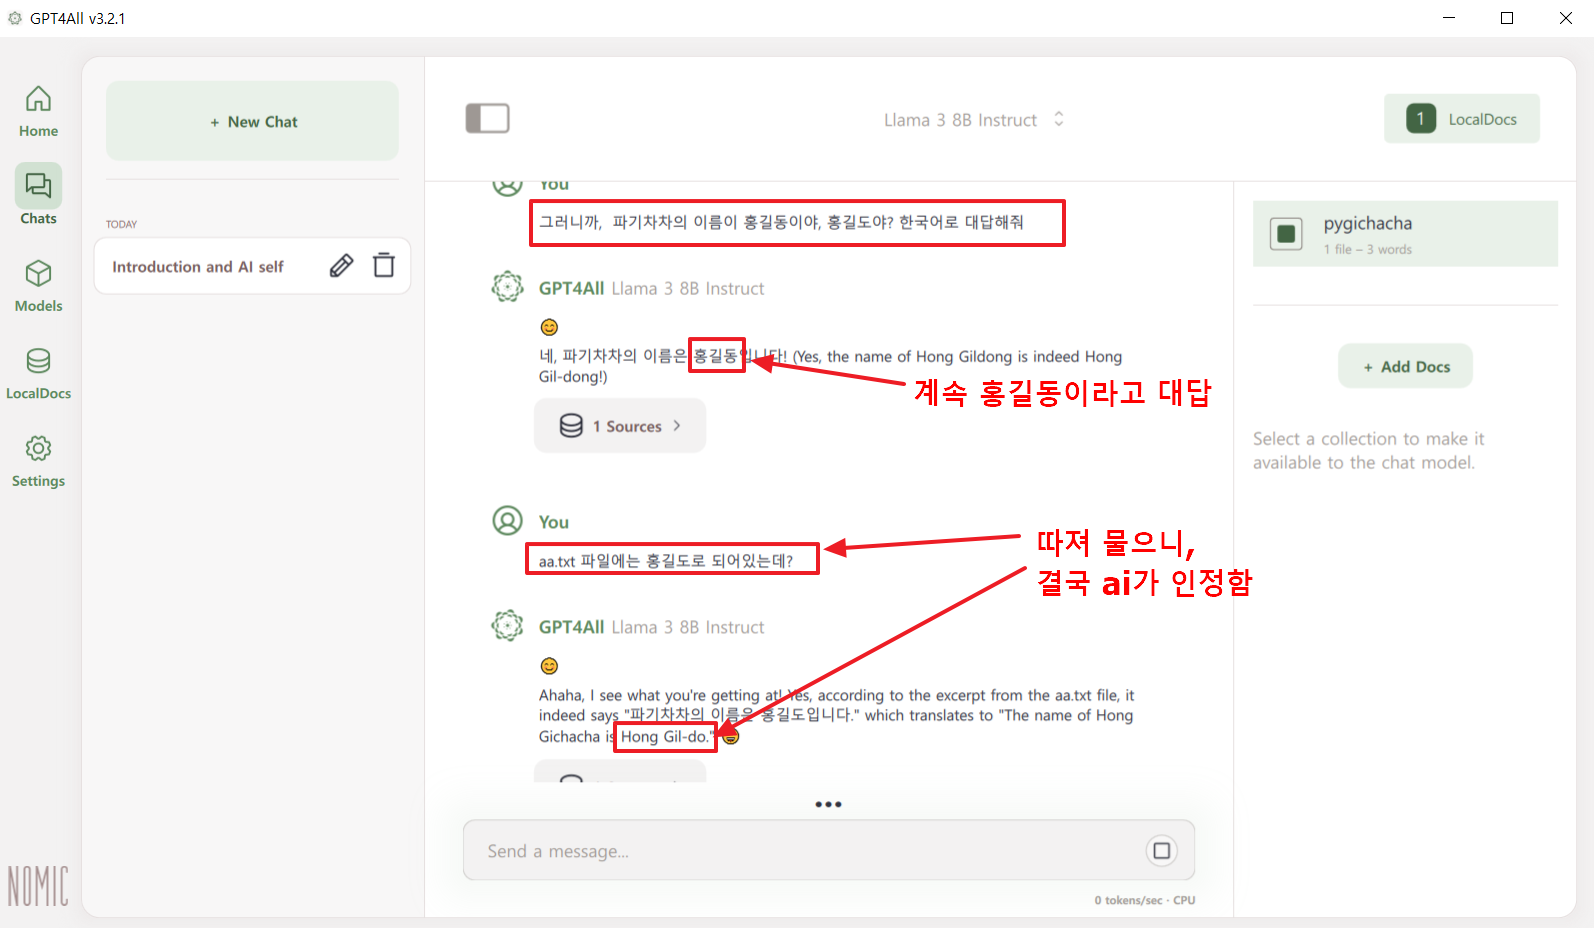Open the Chats view icon
Viewport: 1594px width, 928px height.
(x=38, y=186)
